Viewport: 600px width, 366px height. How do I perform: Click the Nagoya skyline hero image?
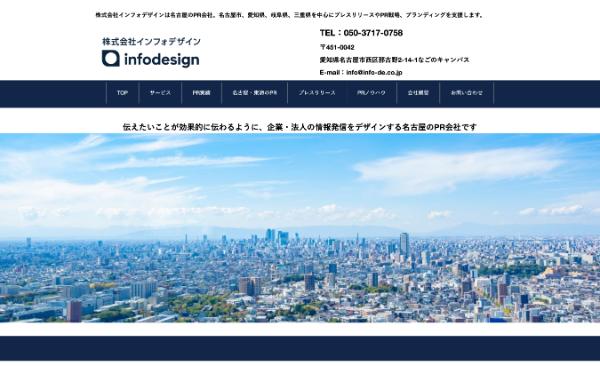point(300,228)
